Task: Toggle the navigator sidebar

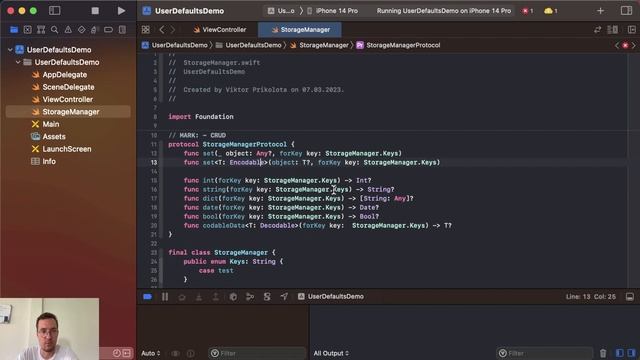Action: point(54,11)
